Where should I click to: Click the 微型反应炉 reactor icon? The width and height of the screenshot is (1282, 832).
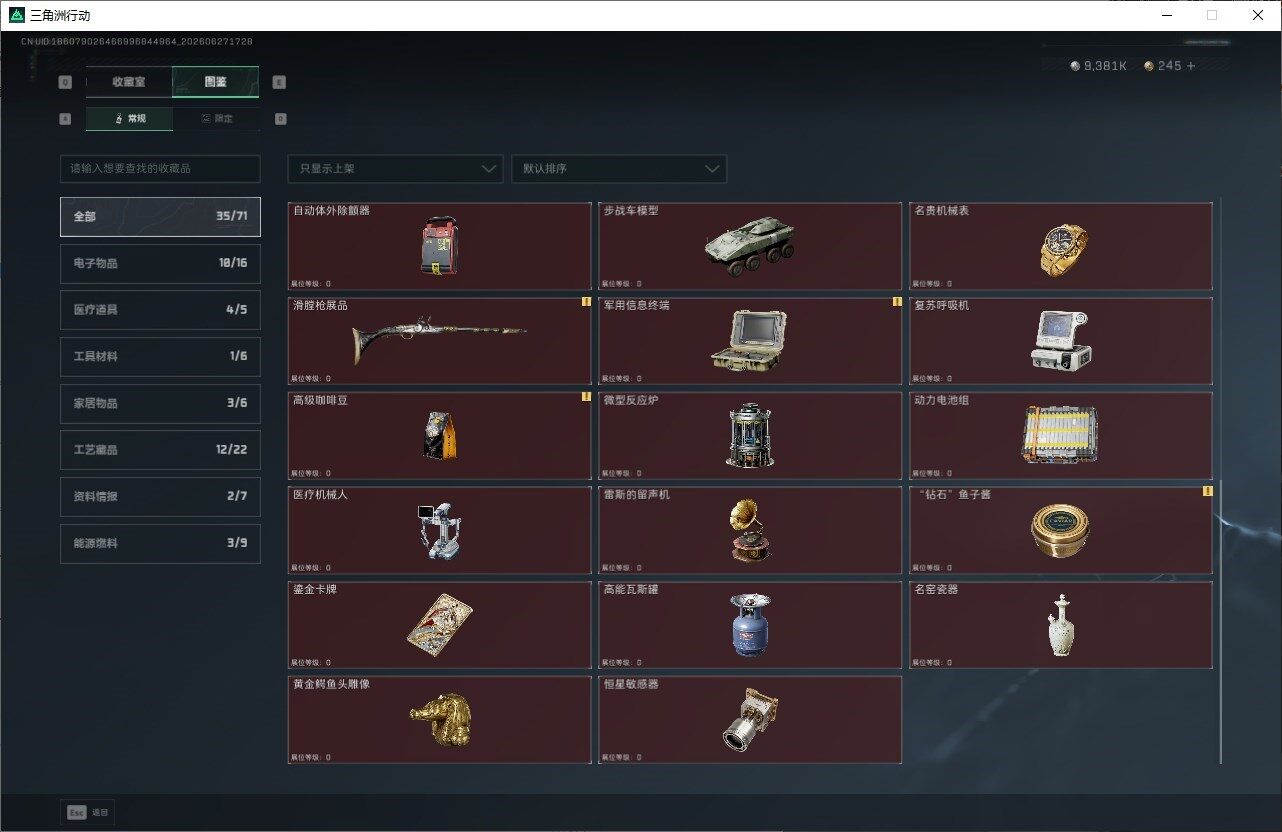(750, 436)
